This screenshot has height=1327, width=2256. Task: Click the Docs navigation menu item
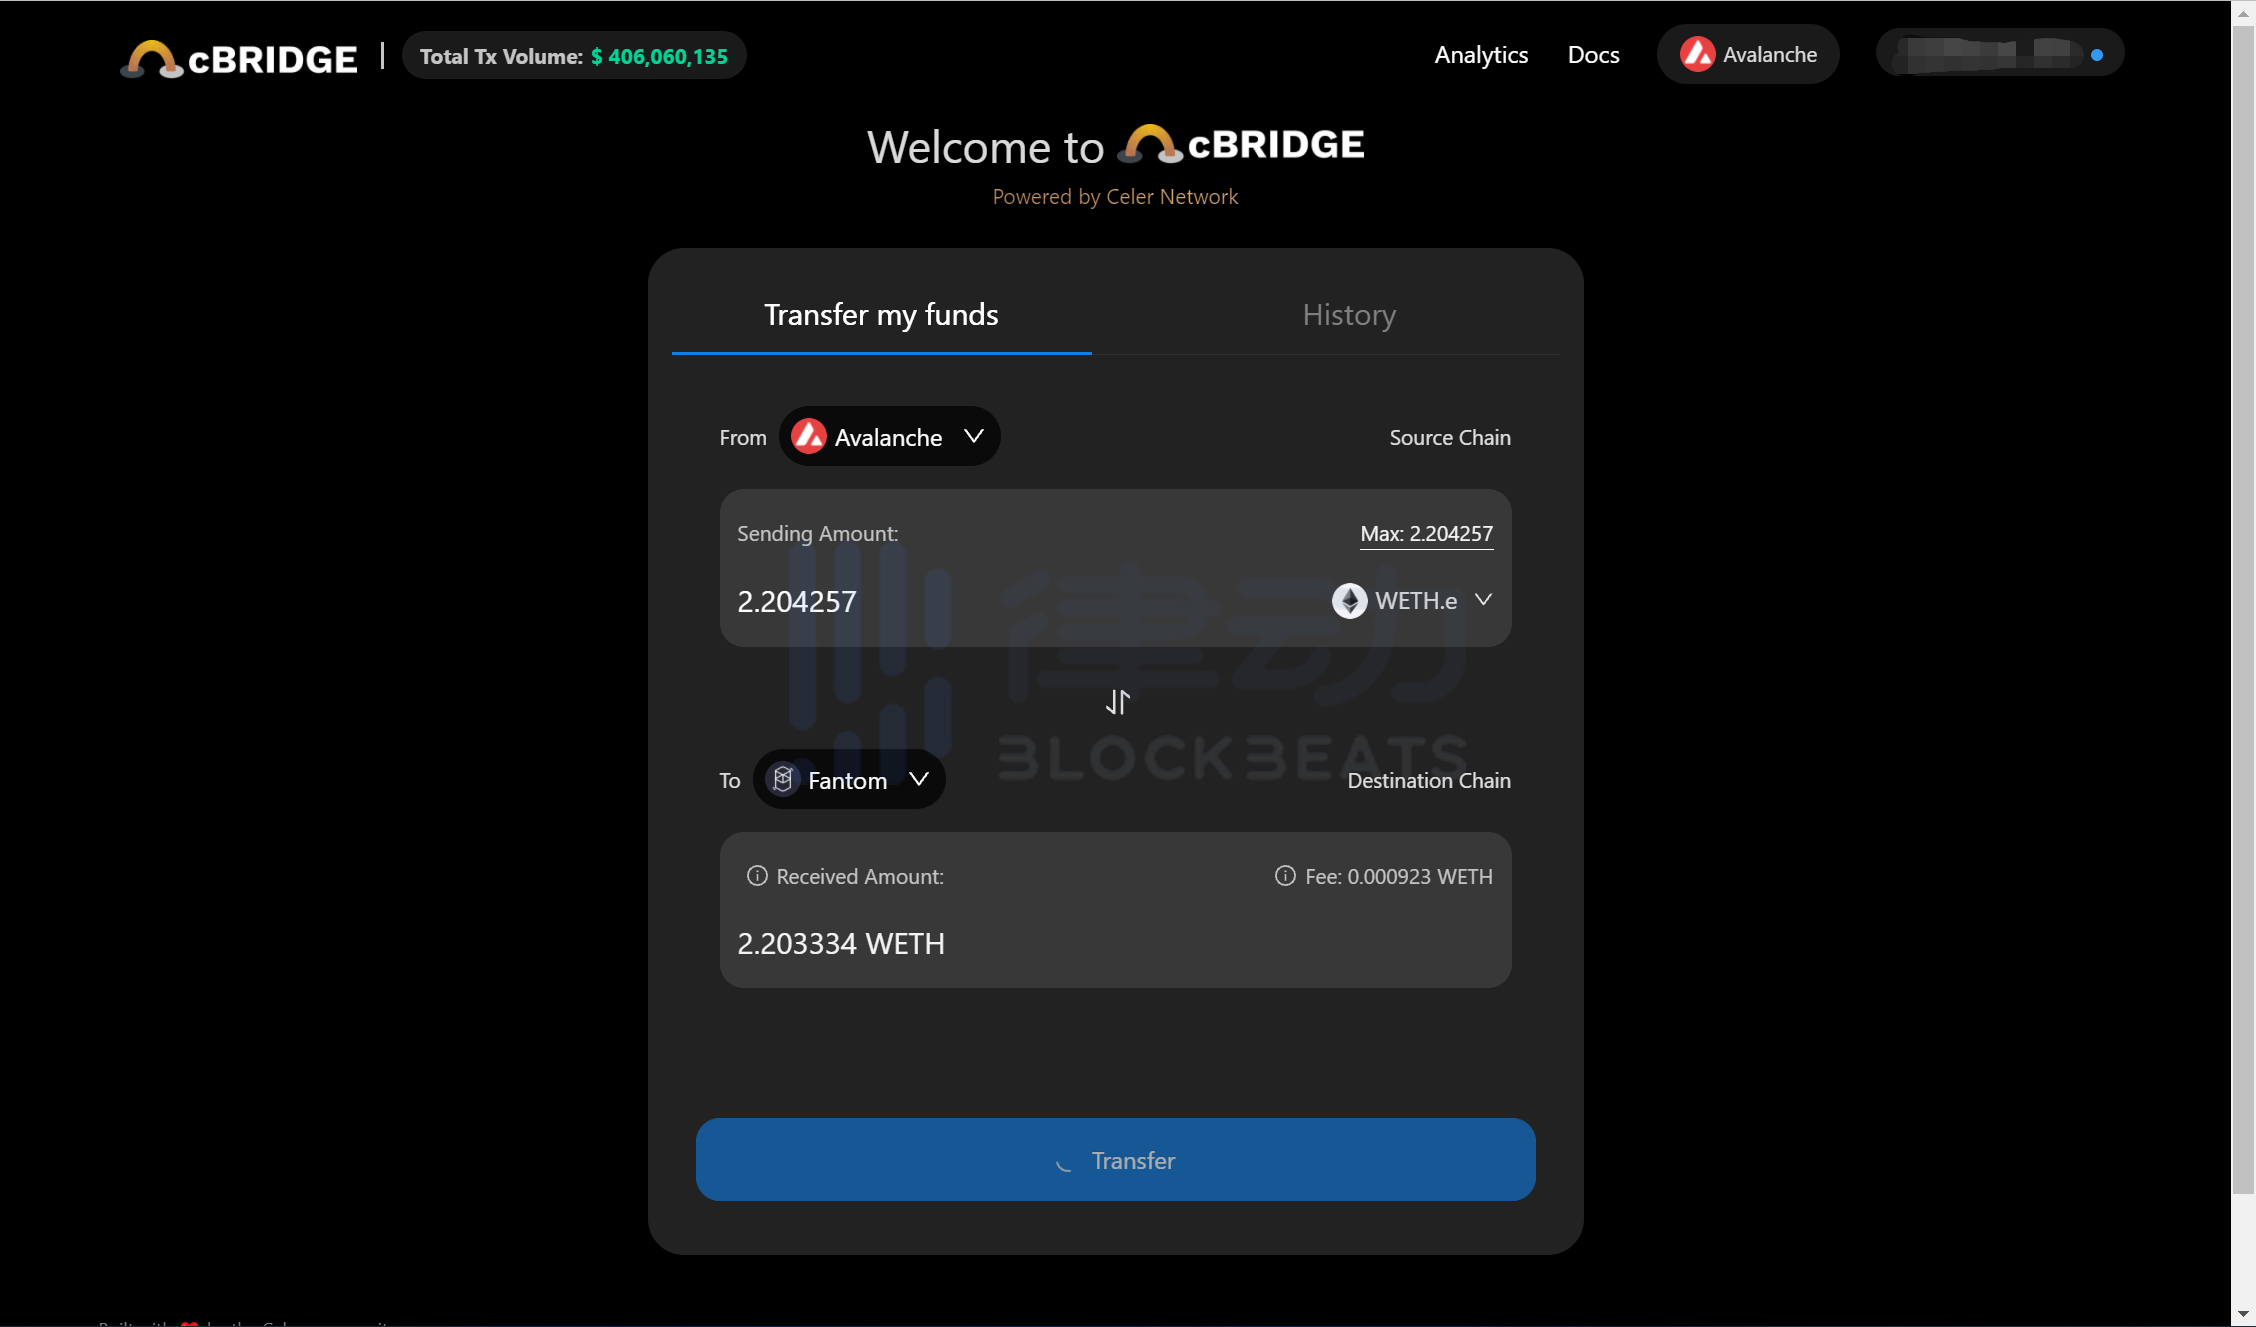pos(1594,55)
